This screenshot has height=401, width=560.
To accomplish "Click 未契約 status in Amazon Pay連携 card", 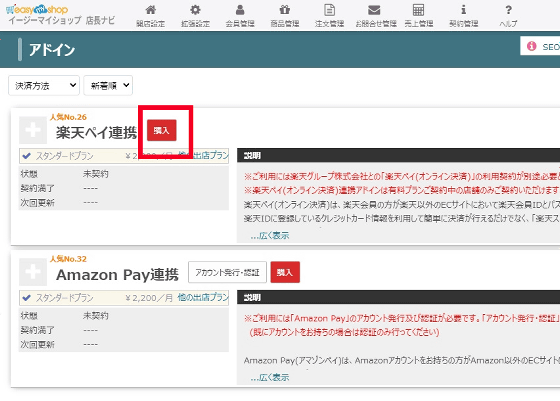I will tap(95, 316).
